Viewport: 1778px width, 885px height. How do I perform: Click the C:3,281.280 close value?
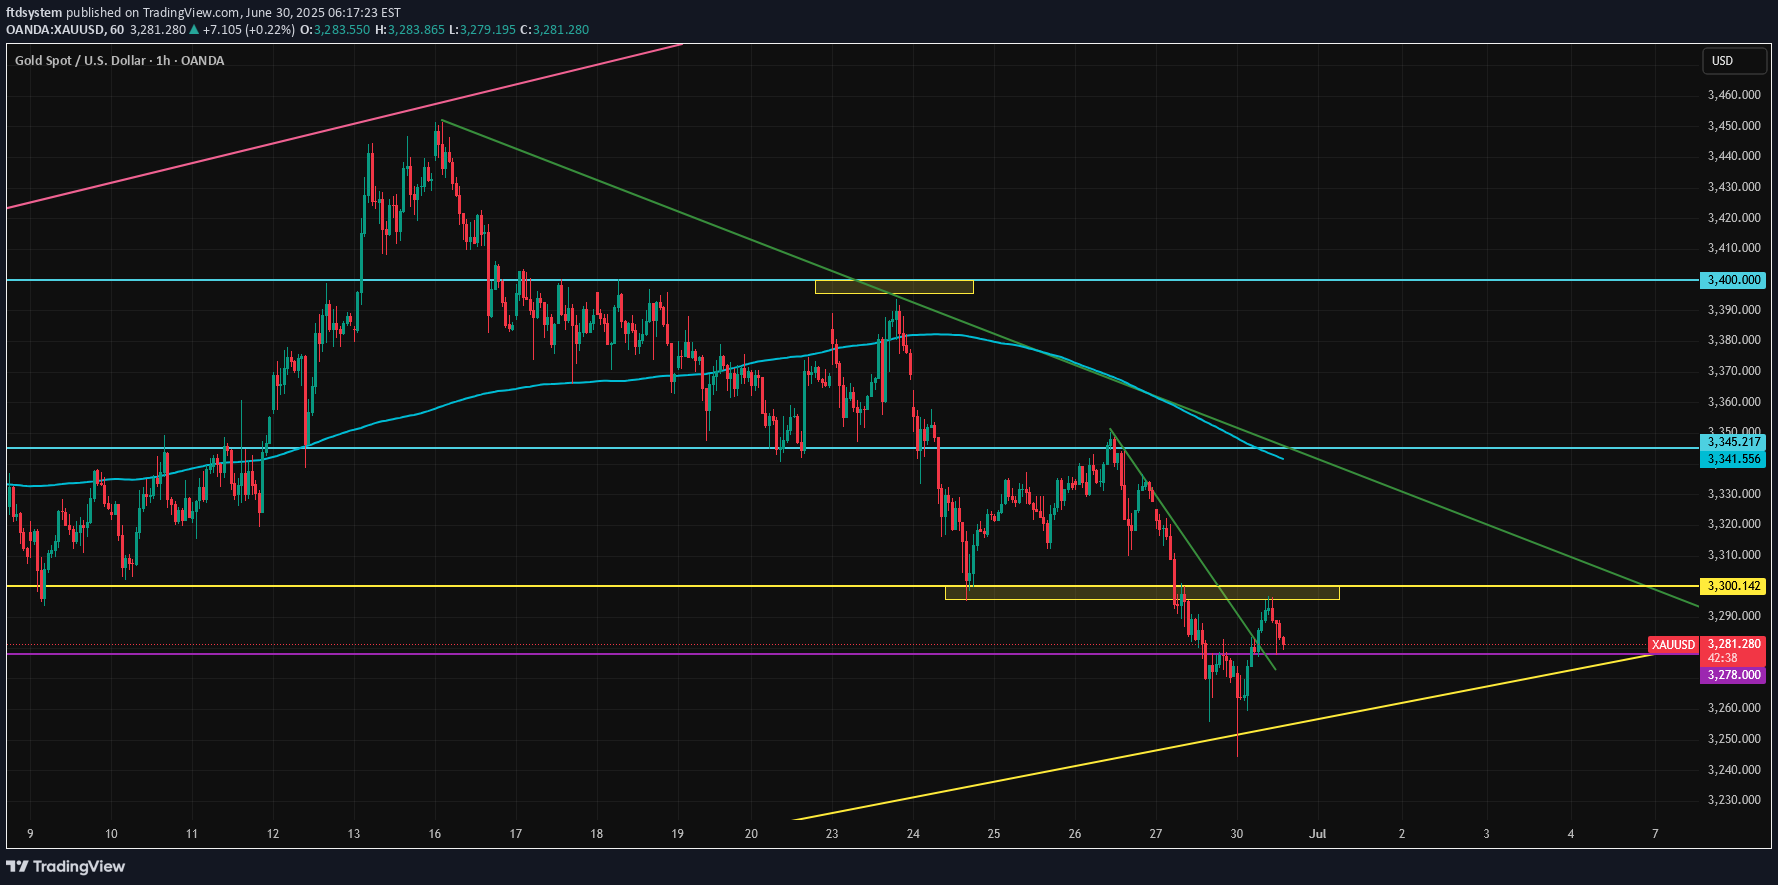555,30
